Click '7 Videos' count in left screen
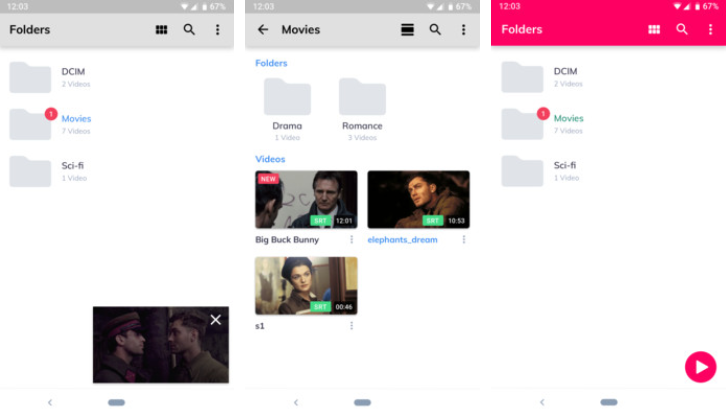 76,131
